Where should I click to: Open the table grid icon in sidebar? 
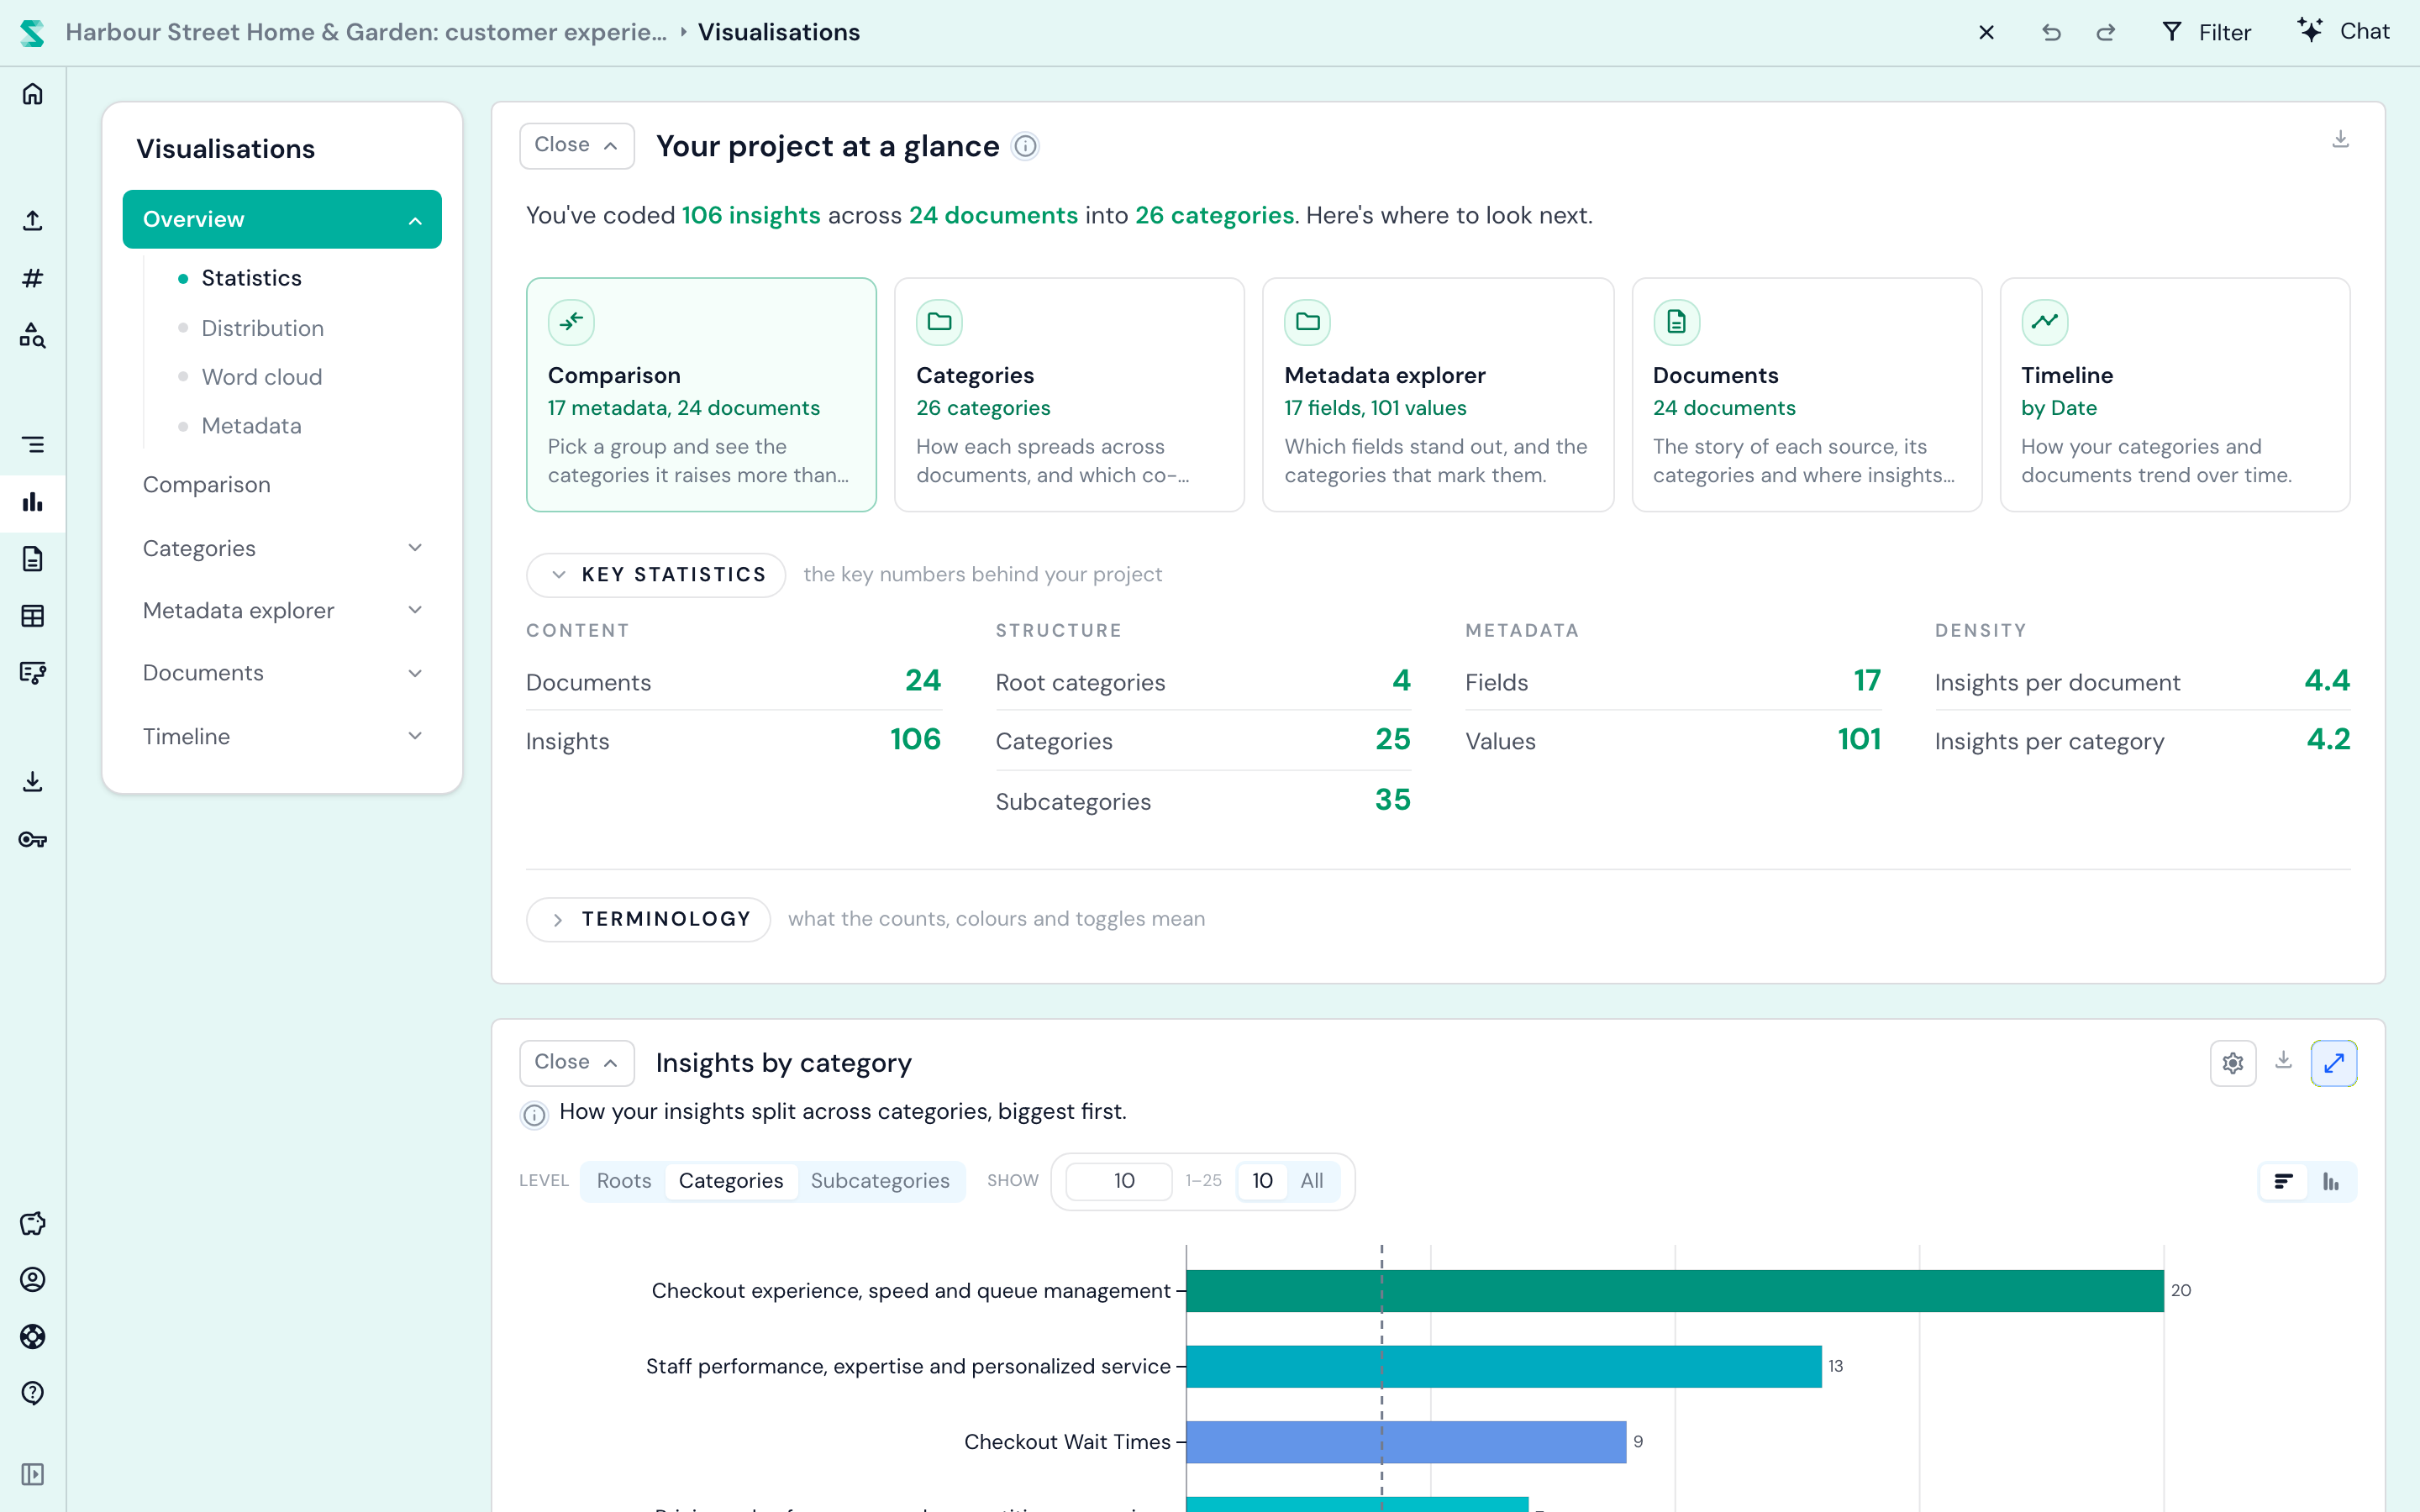coord(33,616)
